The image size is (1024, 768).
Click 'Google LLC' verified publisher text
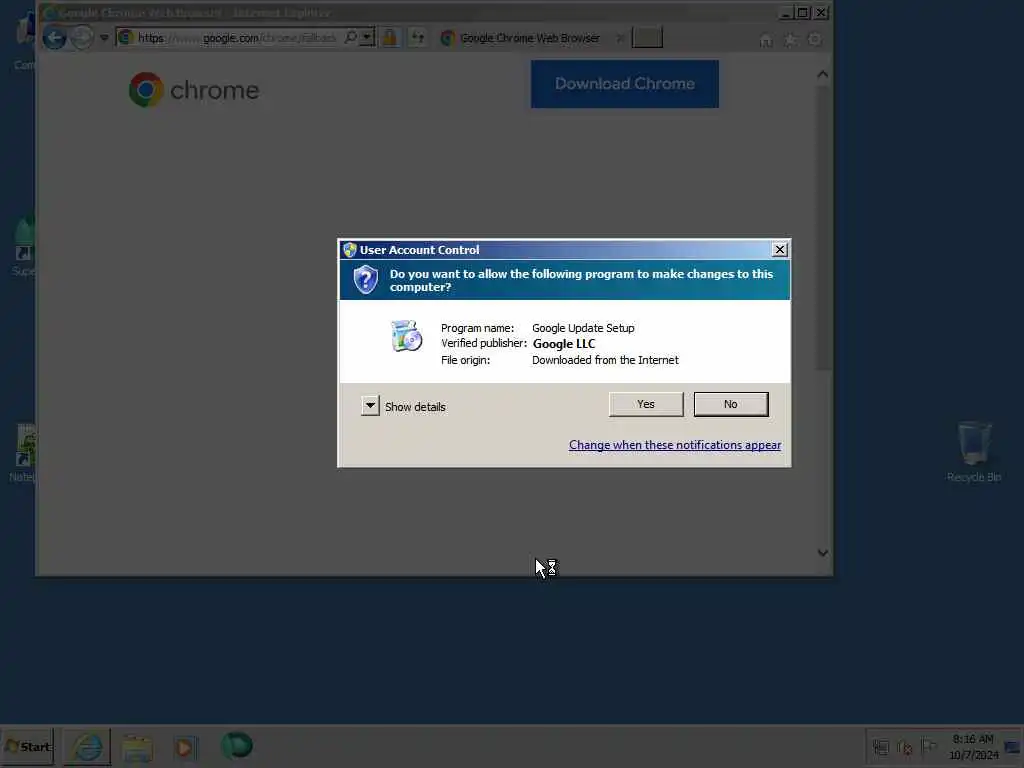(x=564, y=344)
